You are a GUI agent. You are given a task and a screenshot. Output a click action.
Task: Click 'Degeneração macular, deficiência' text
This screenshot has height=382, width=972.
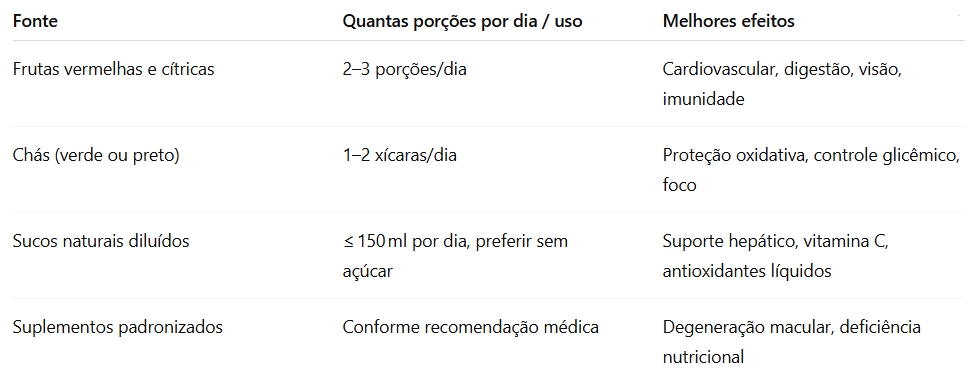(792, 327)
